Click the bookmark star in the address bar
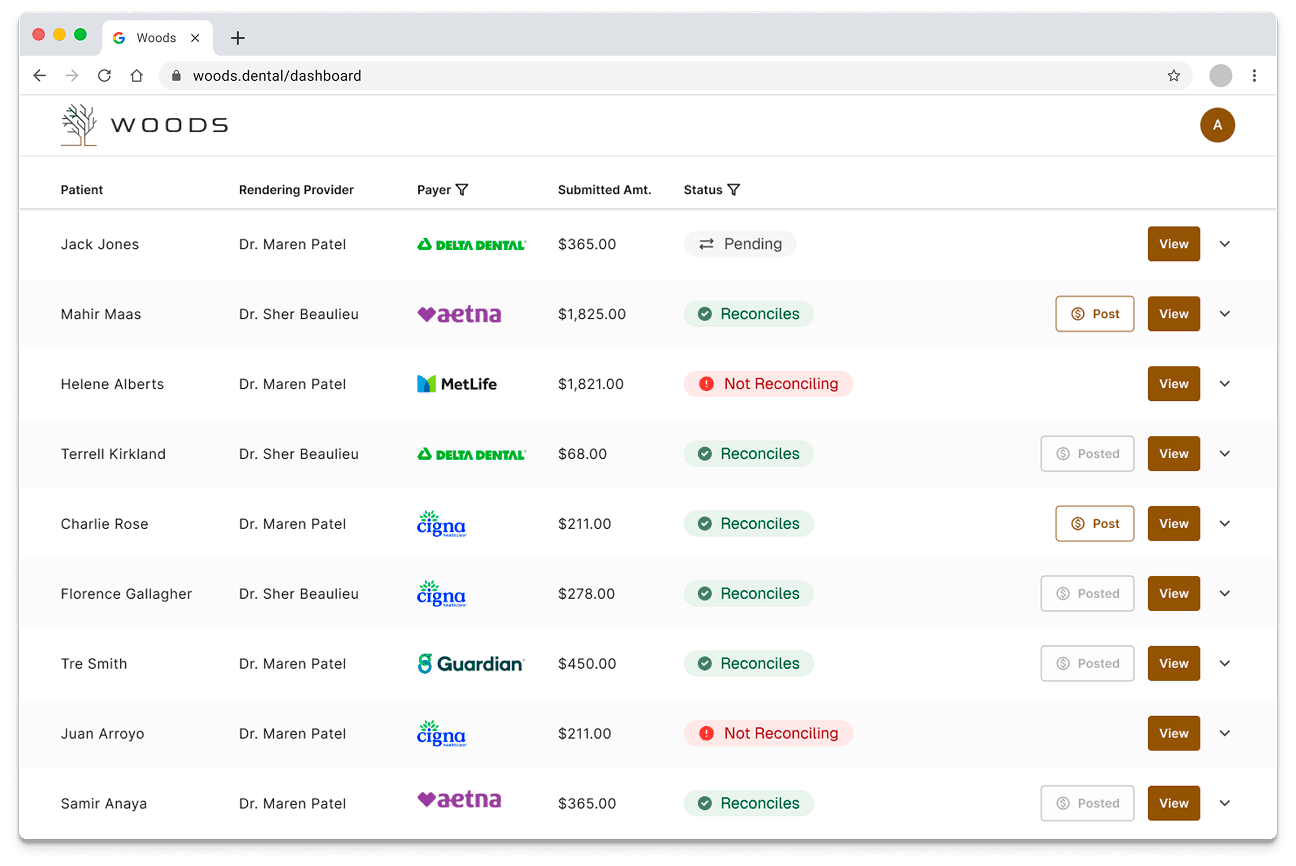Viewport: 1296px width, 866px height. click(1173, 75)
